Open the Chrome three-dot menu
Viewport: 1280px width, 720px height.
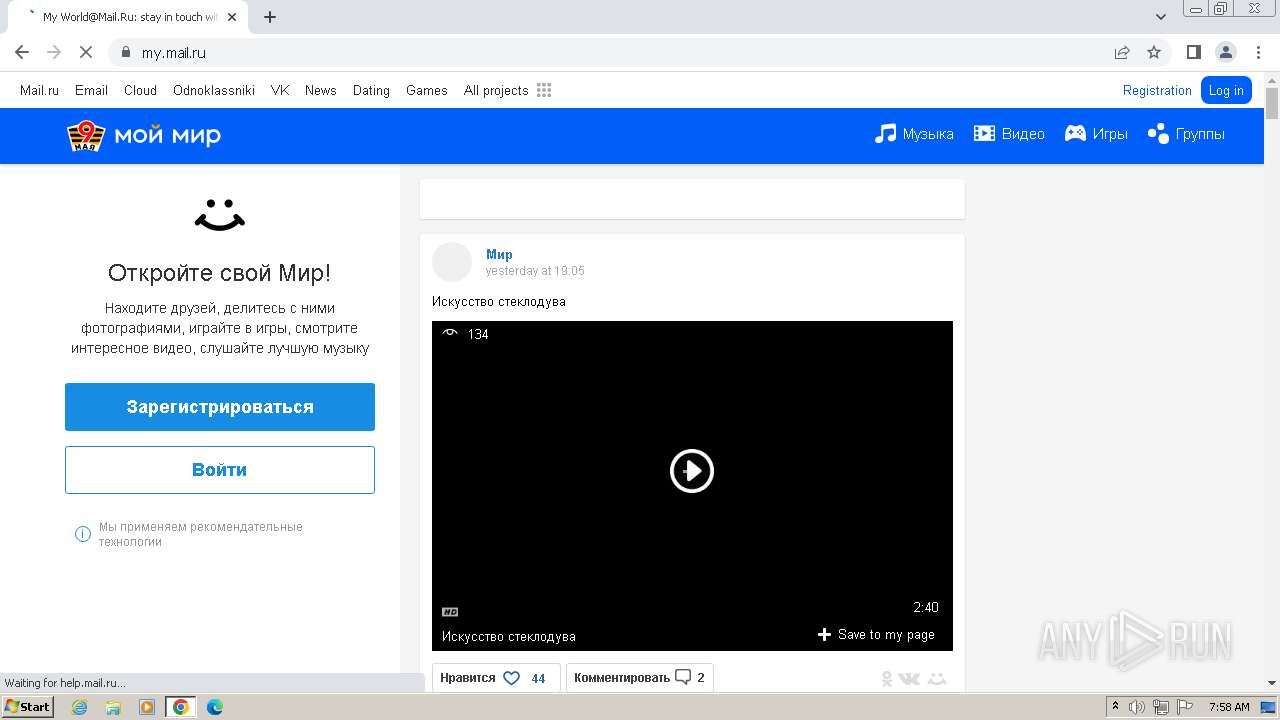[1258, 52]
